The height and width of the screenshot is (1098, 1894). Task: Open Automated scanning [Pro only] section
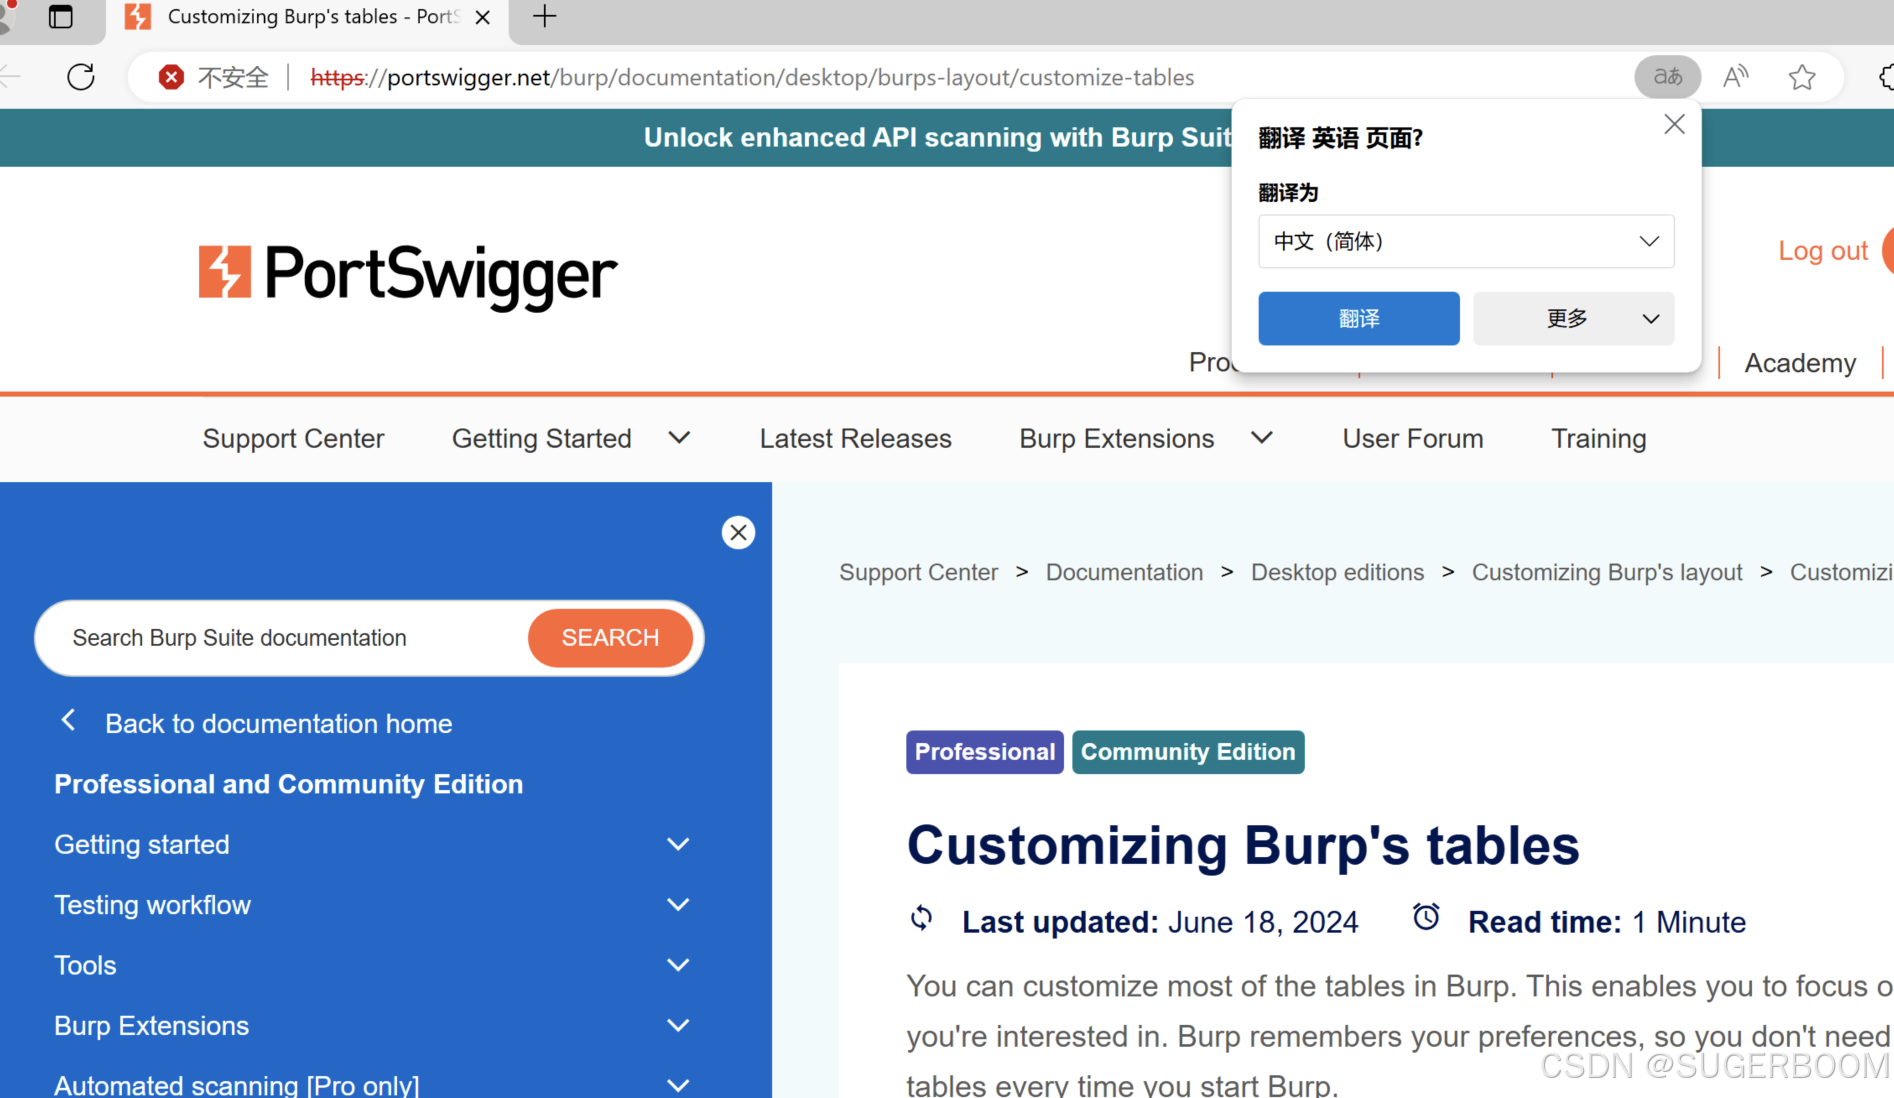point(236,1085)
